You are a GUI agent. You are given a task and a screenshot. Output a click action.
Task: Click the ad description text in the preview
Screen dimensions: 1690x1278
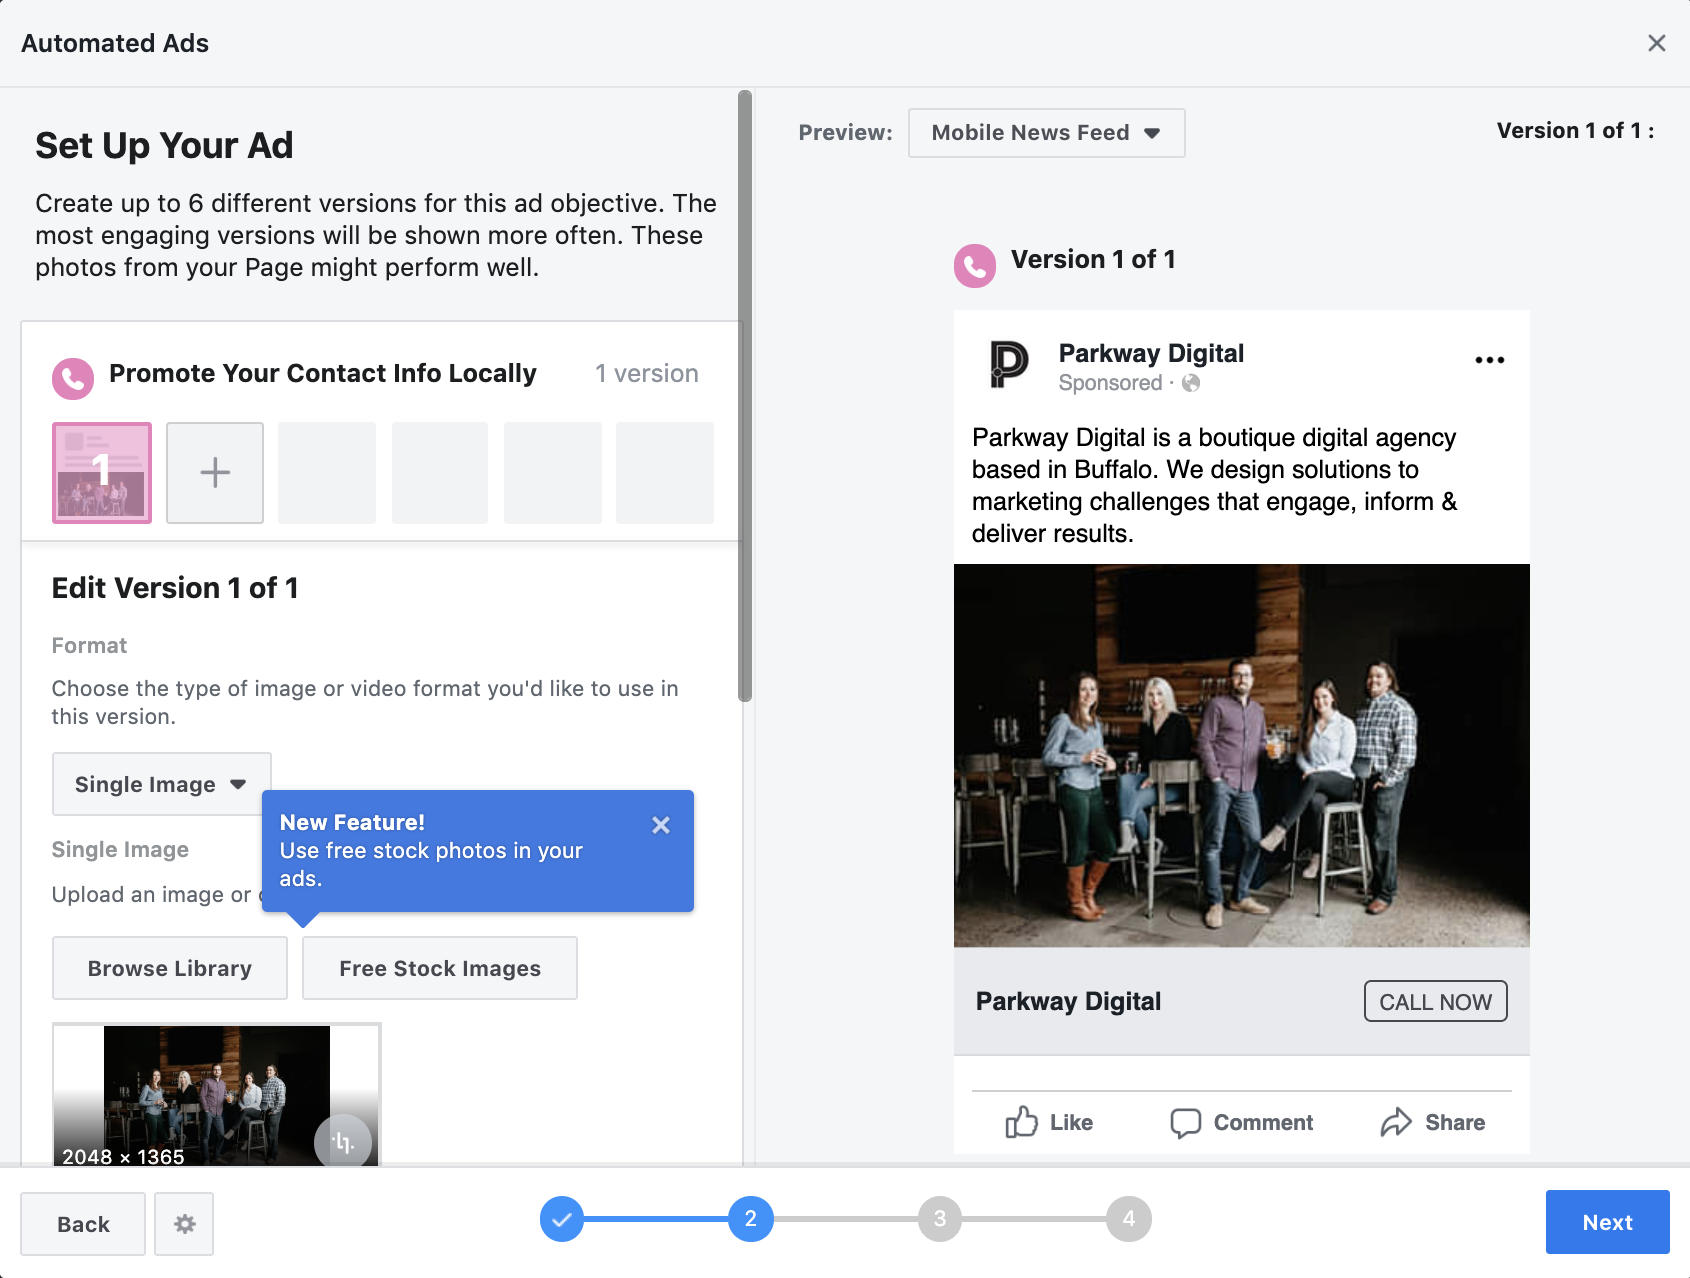point(1215,485)
